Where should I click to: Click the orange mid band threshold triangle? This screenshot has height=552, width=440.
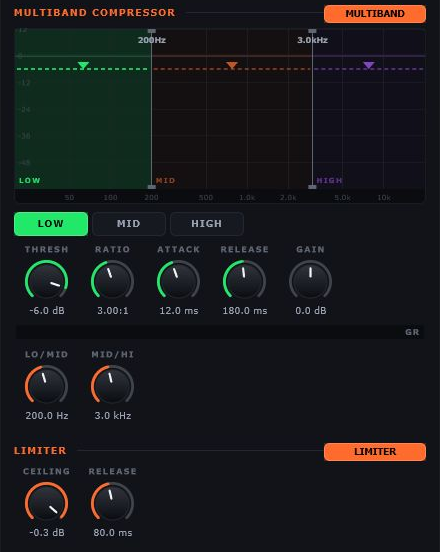pos(232,65)
